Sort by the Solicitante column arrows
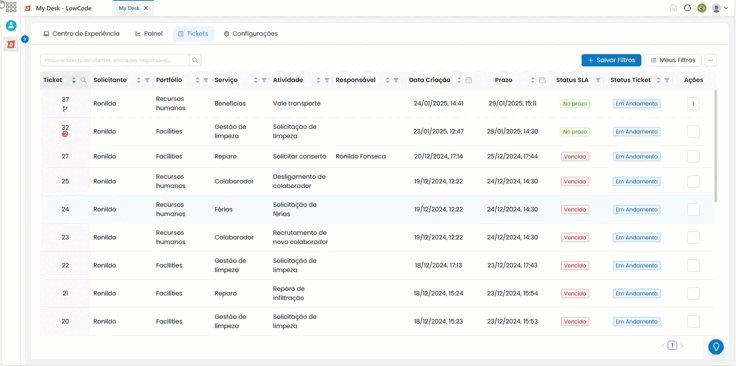 click(138, 80)
